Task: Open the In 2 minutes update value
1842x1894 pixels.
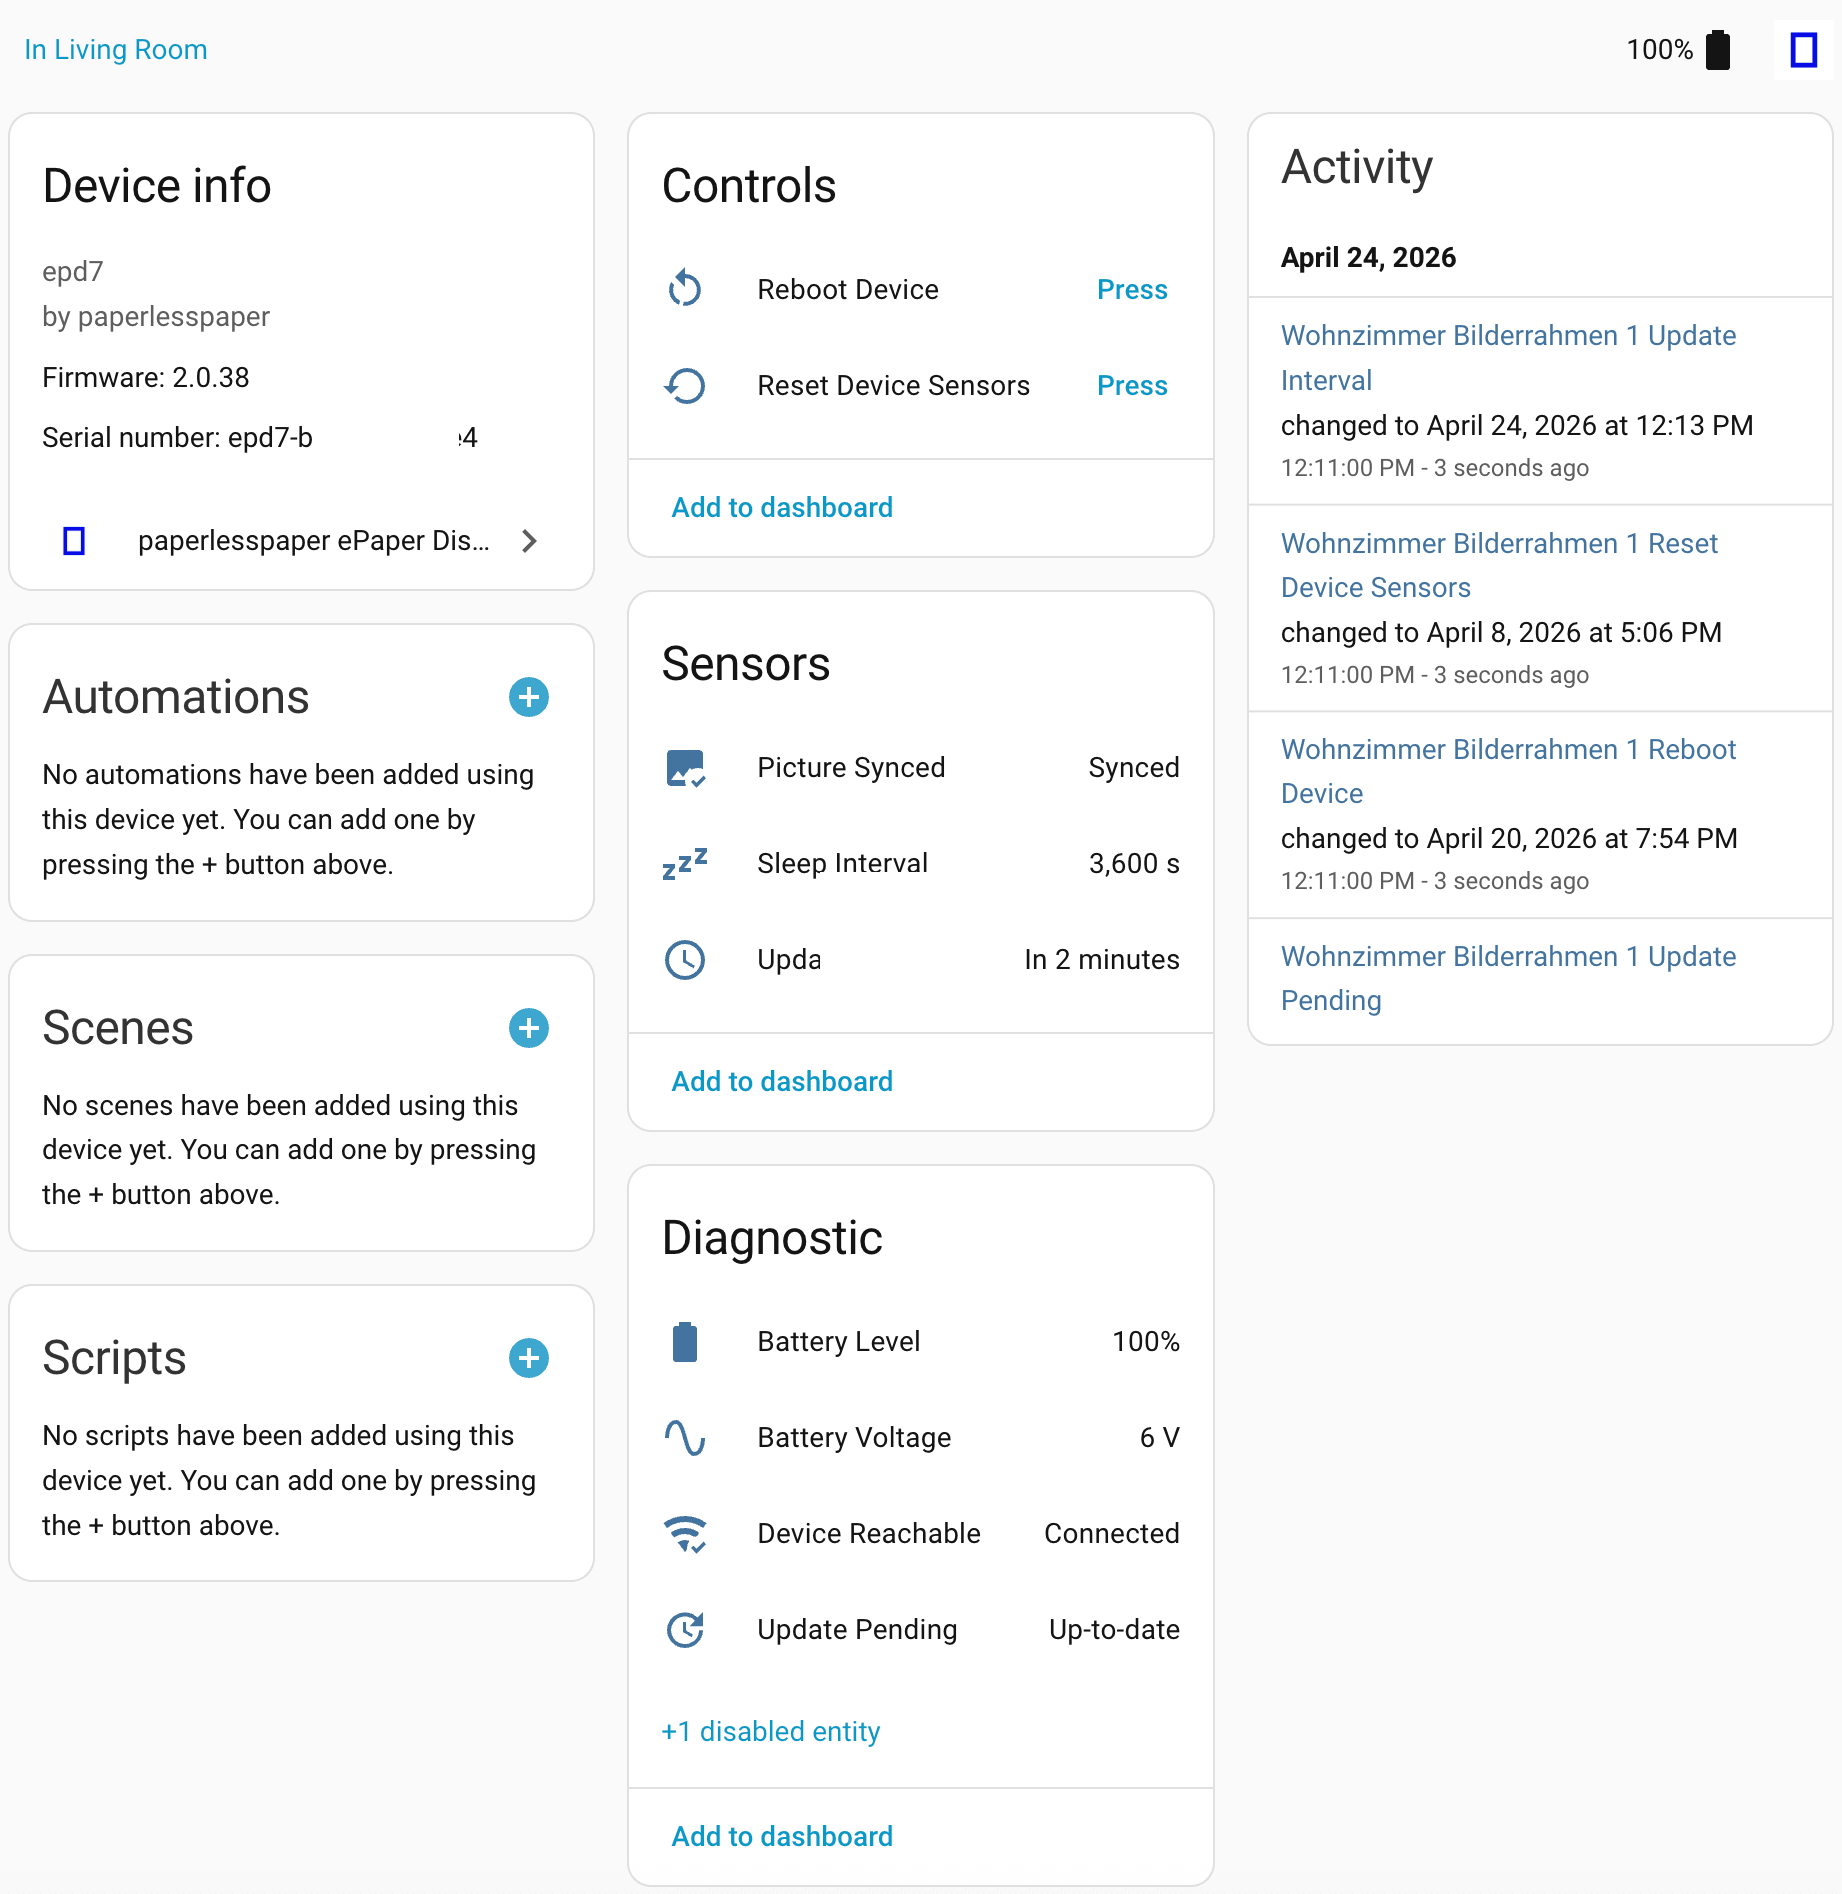Action: click(1102, 959)
